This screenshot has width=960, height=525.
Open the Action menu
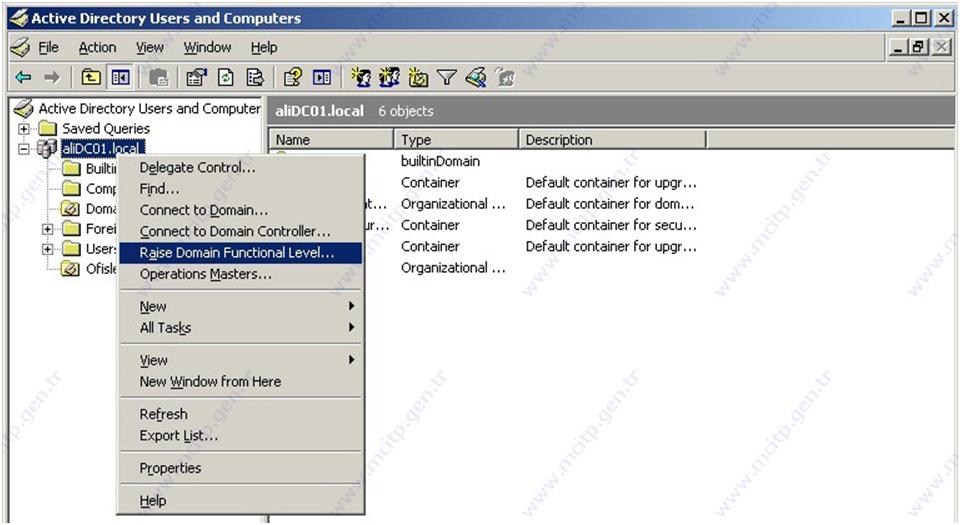tap(97, 47)
